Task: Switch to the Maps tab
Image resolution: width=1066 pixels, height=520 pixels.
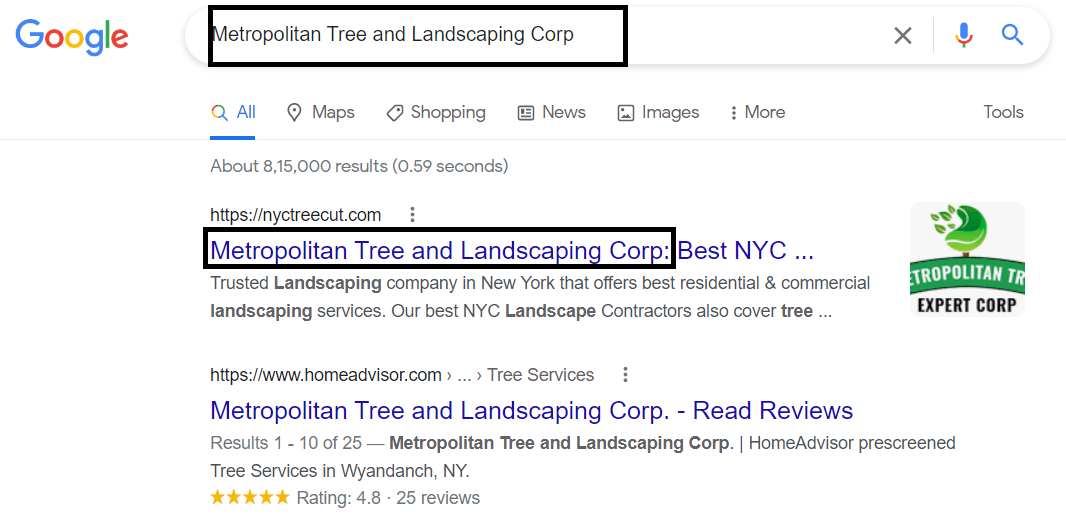Action: coord(320,112)
